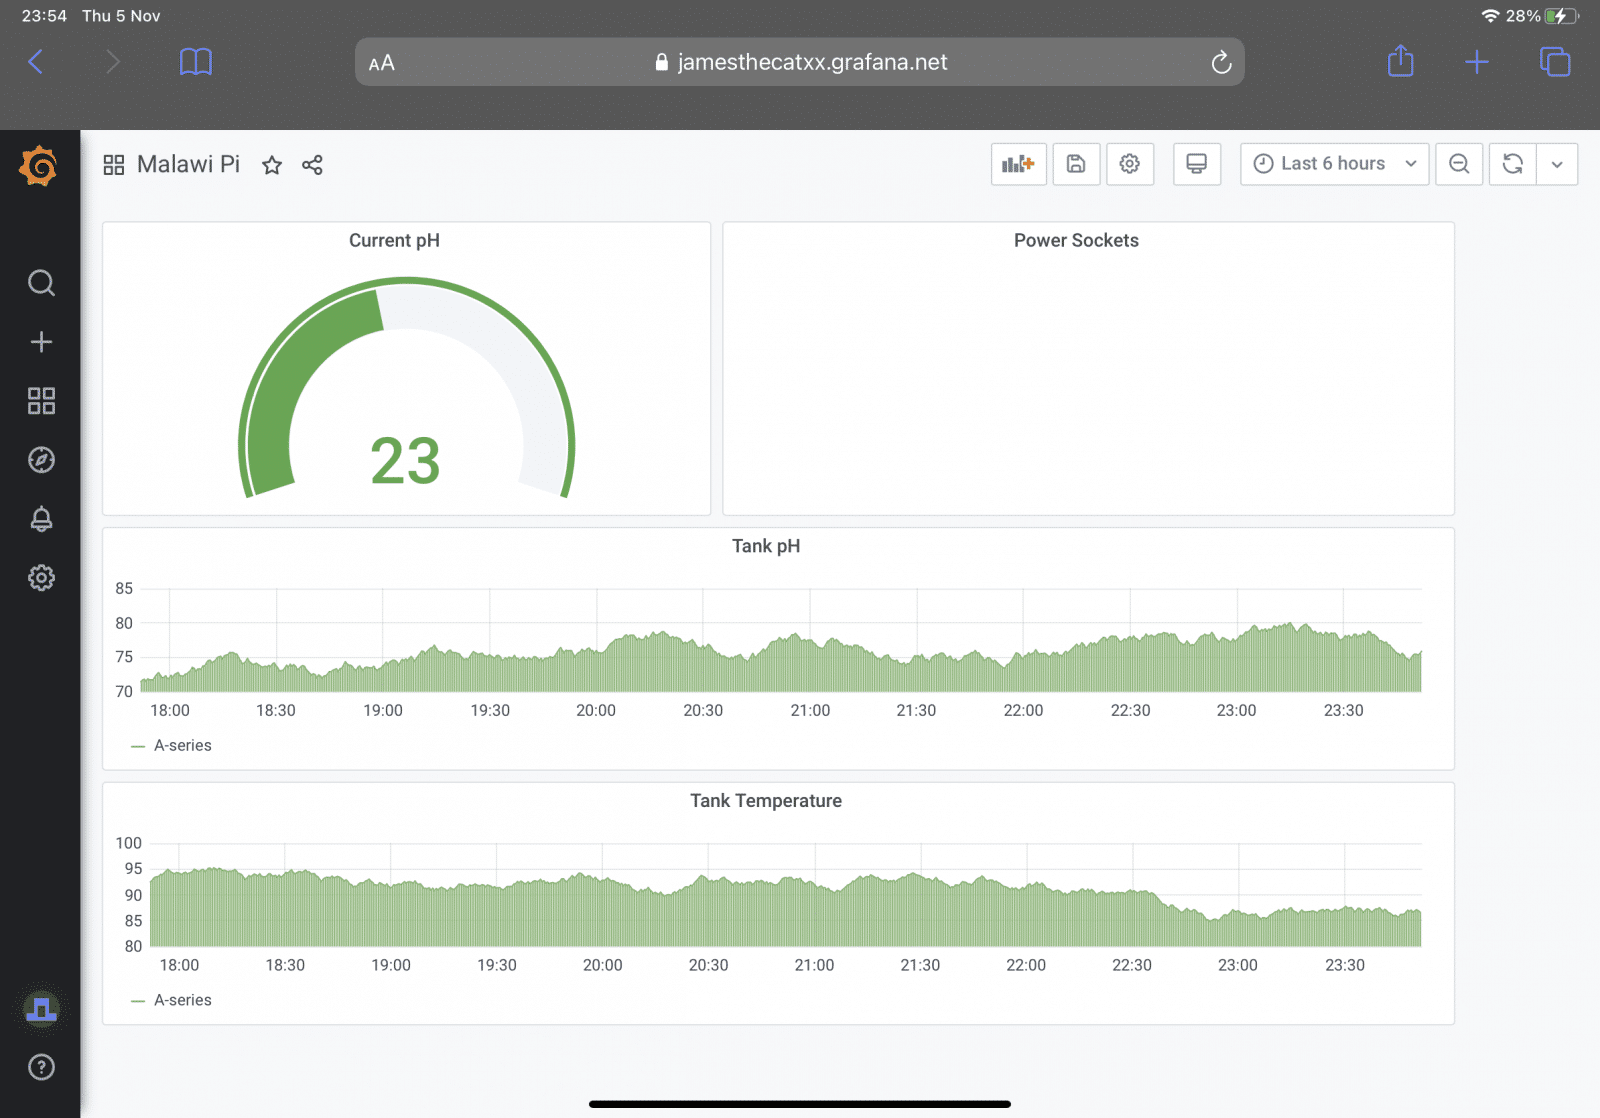Tap the Wi-Fi status icon

(1490, 16)
